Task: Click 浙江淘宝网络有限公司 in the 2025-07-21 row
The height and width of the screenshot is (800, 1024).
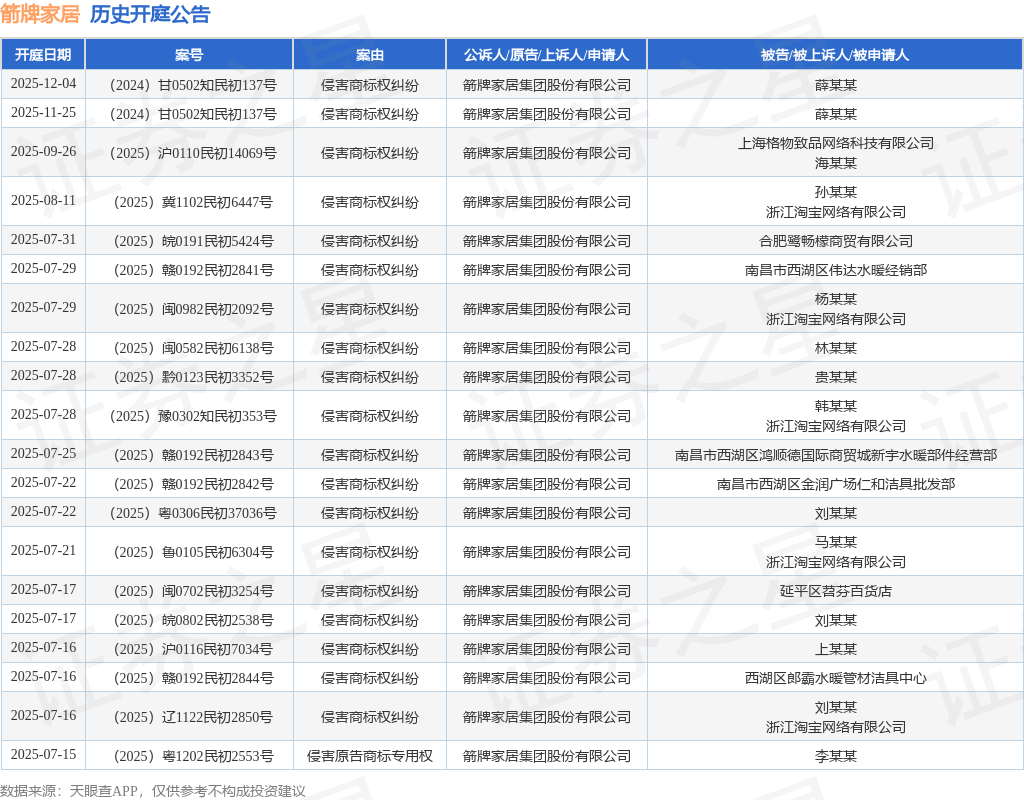Action: pyautogui.click(x=835, y=562)
